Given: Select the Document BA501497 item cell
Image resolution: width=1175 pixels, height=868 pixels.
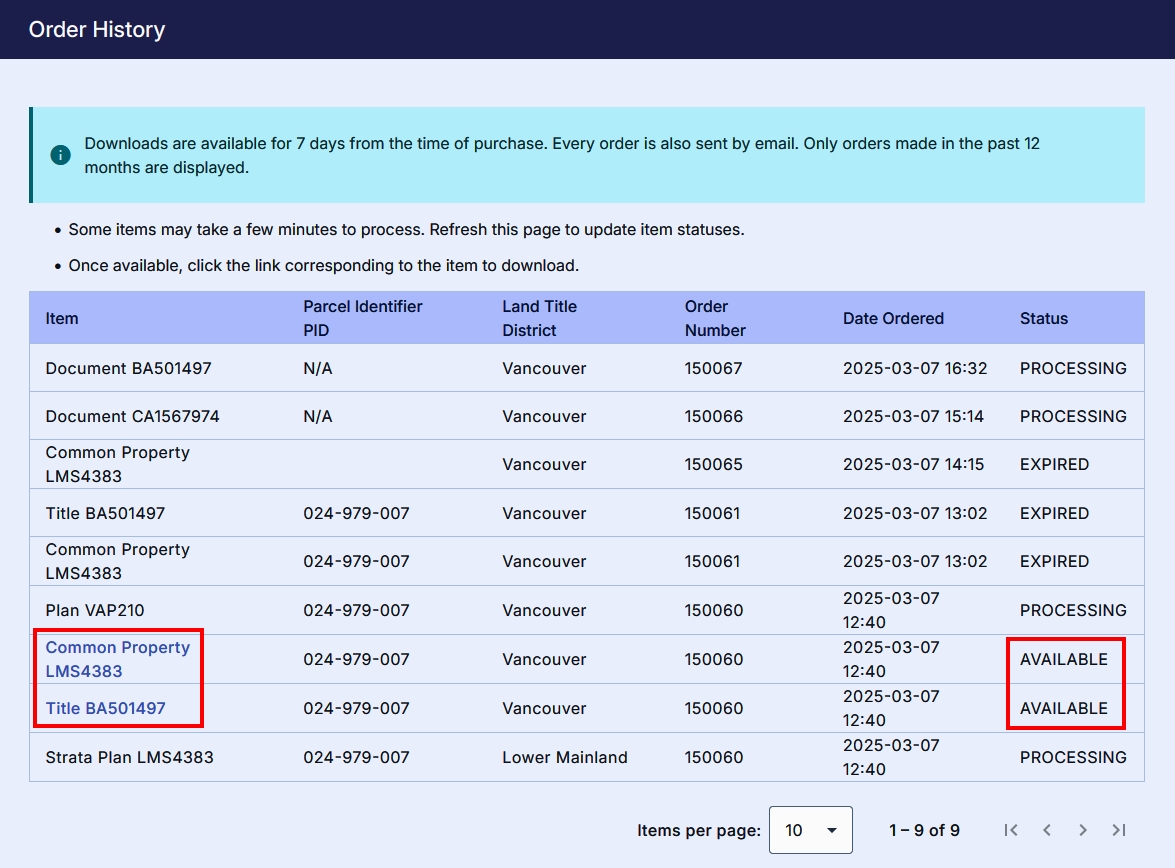Looking at the screenshot, I should point(128,368).
